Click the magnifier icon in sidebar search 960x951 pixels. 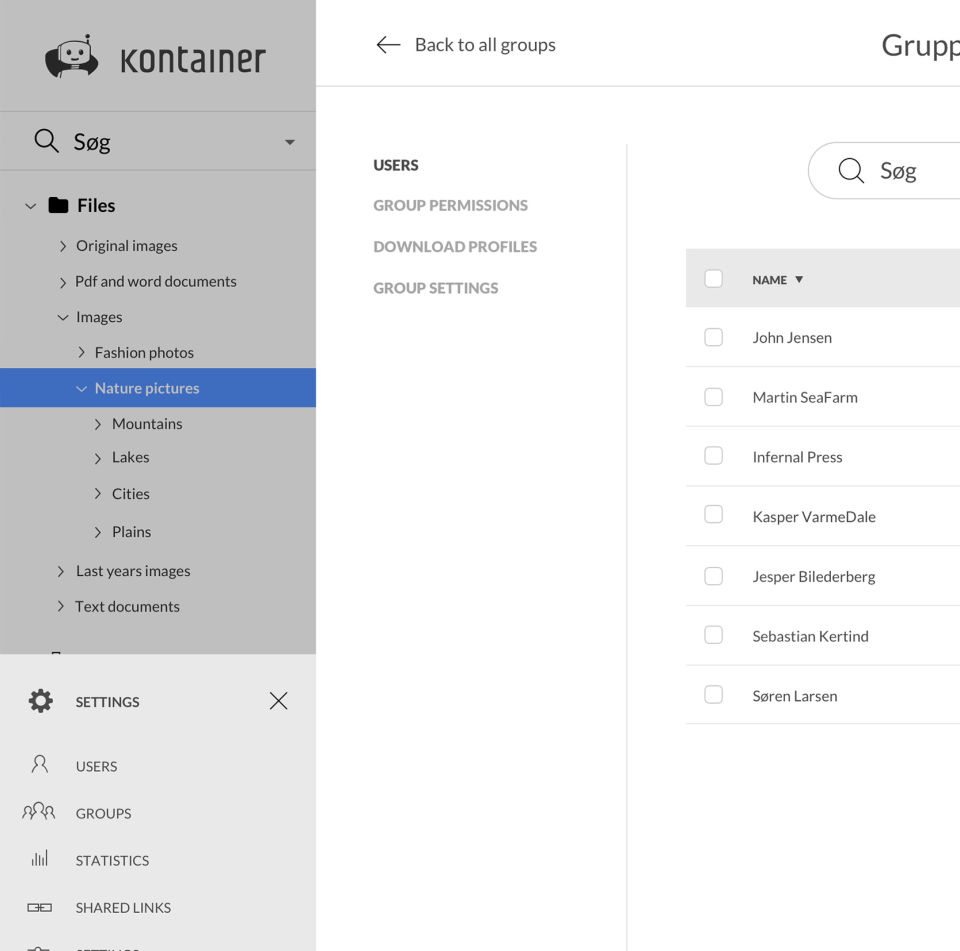point(46,141)
